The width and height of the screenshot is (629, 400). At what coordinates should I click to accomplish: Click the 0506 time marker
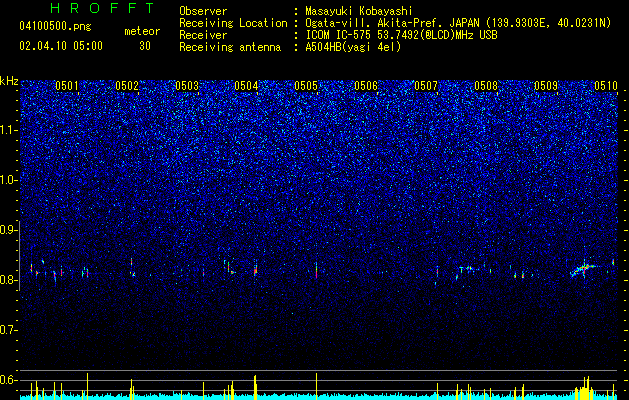(366, 85)
